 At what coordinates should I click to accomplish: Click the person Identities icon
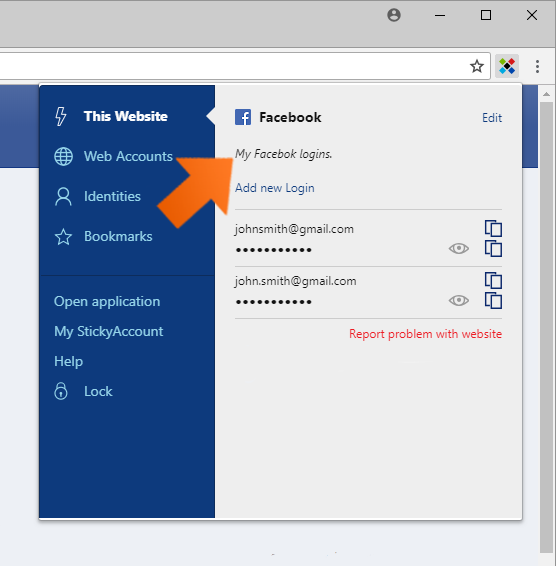[63, 196]
